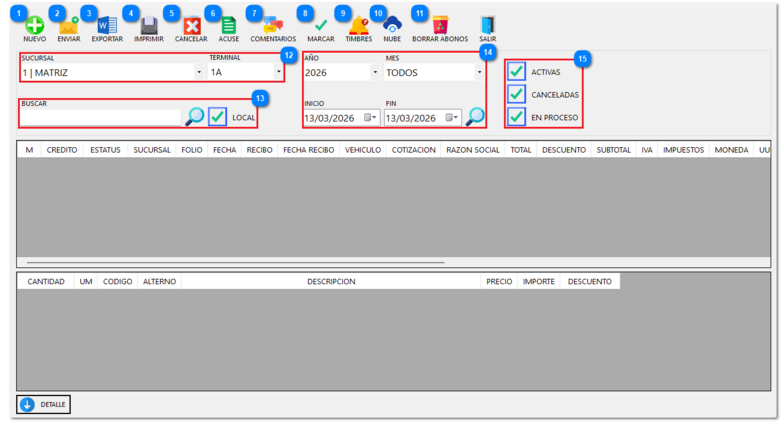This screenshot has width=782, height=423.
Task: Uncheck the CANCELADAS checkbox
Action: pyautogui.click(x=517, y=94)
